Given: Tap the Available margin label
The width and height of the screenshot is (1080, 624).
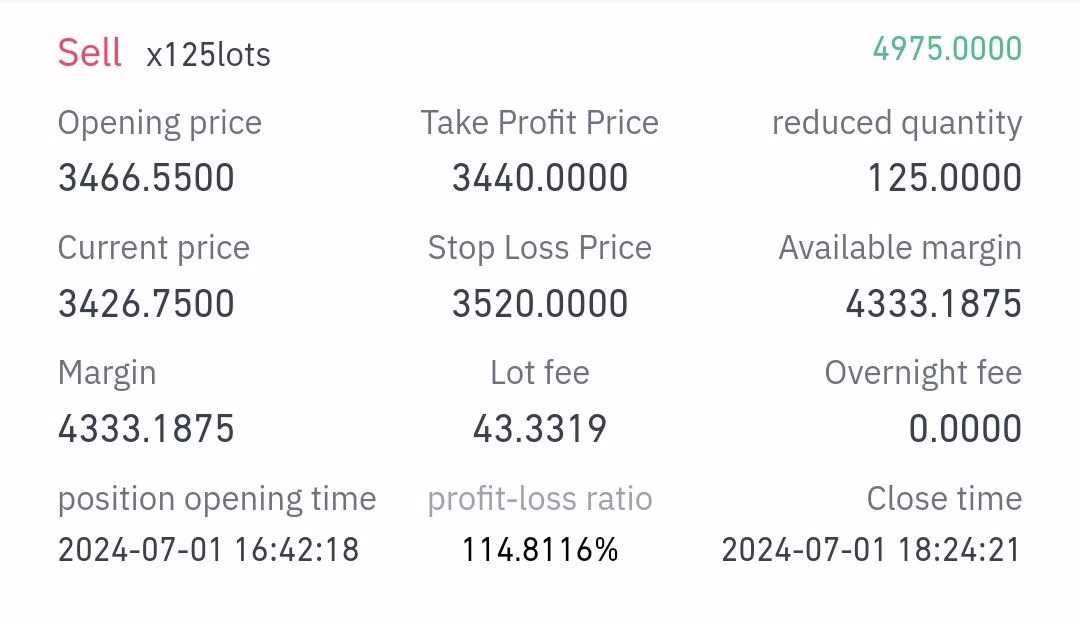Looking at the screenshot, I should coord(900,248).
